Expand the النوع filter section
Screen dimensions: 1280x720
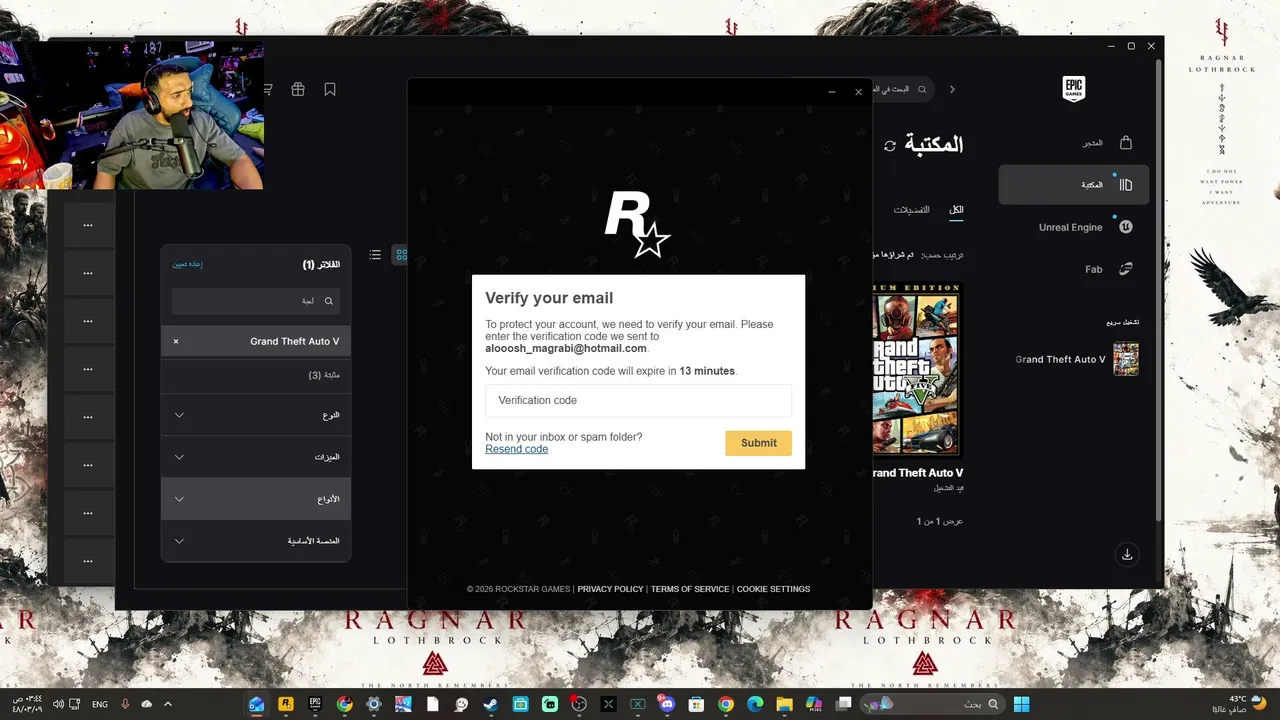click(256, 415)
